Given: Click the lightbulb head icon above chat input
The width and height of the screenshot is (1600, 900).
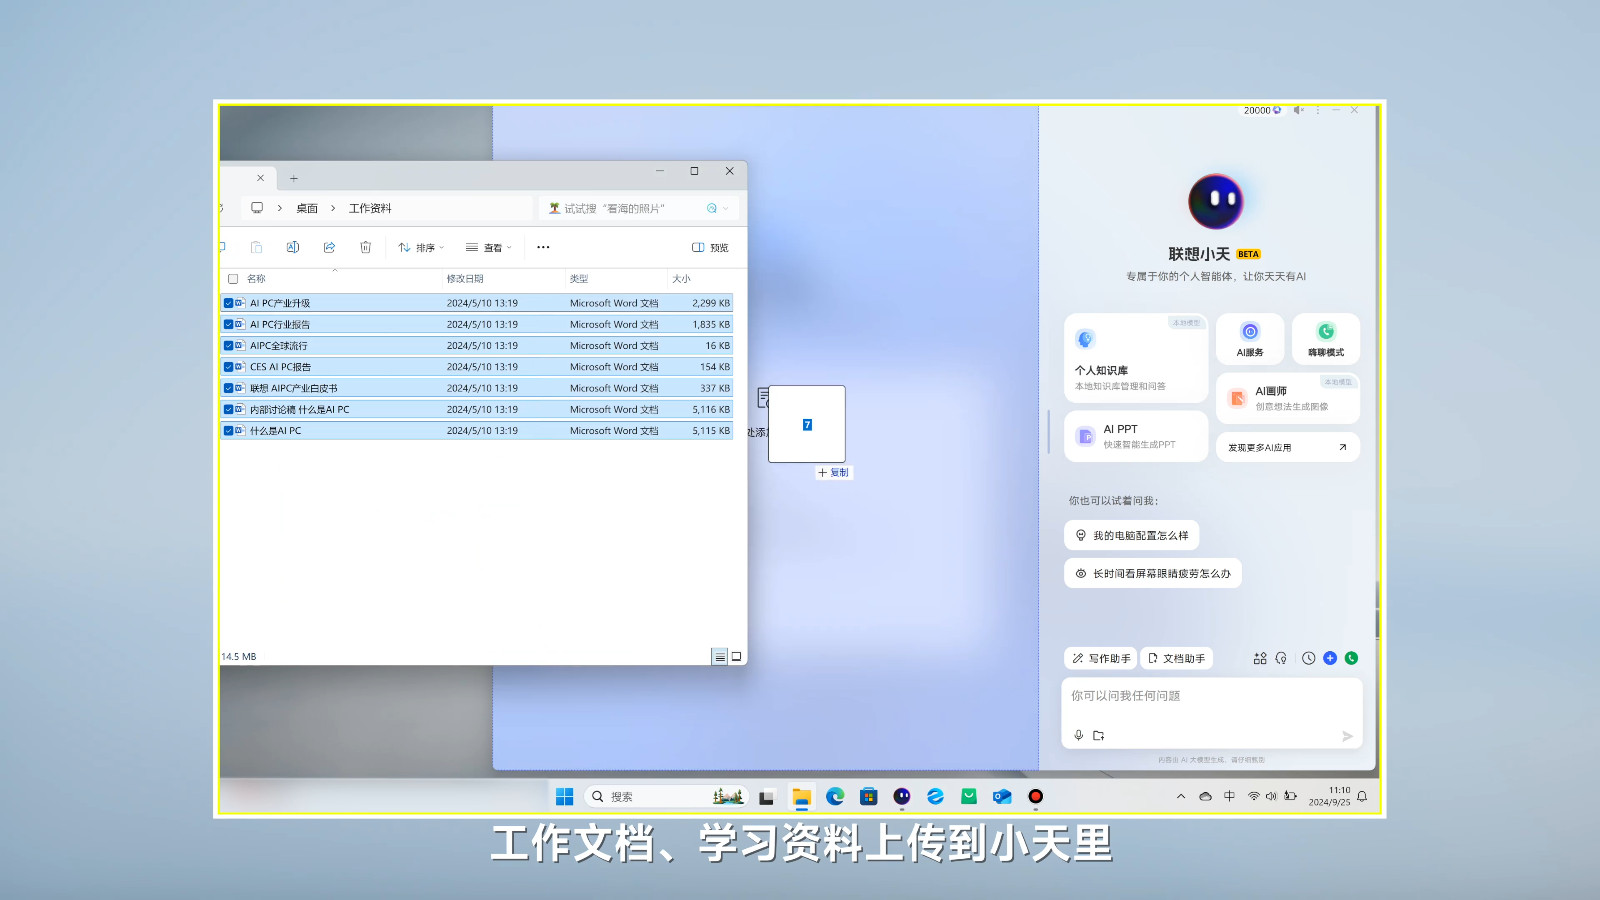Looking at the screenshot, I should pyautogui.click(x=1281, y=658).
